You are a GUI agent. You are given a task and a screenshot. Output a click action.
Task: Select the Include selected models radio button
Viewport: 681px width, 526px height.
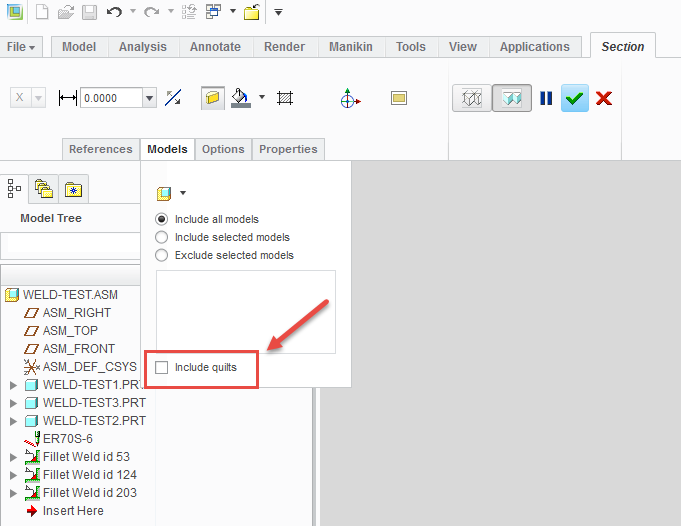point(162,237)
